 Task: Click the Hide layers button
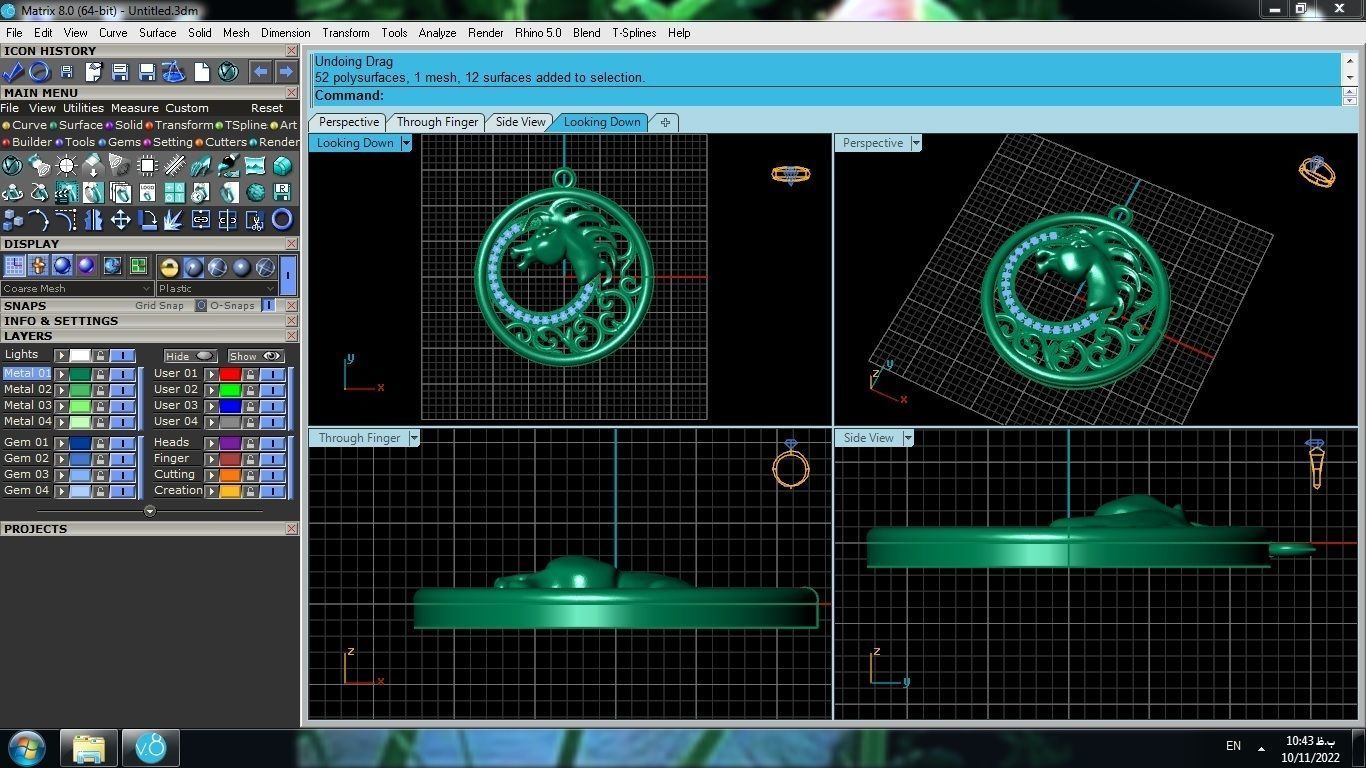(190, 356)
